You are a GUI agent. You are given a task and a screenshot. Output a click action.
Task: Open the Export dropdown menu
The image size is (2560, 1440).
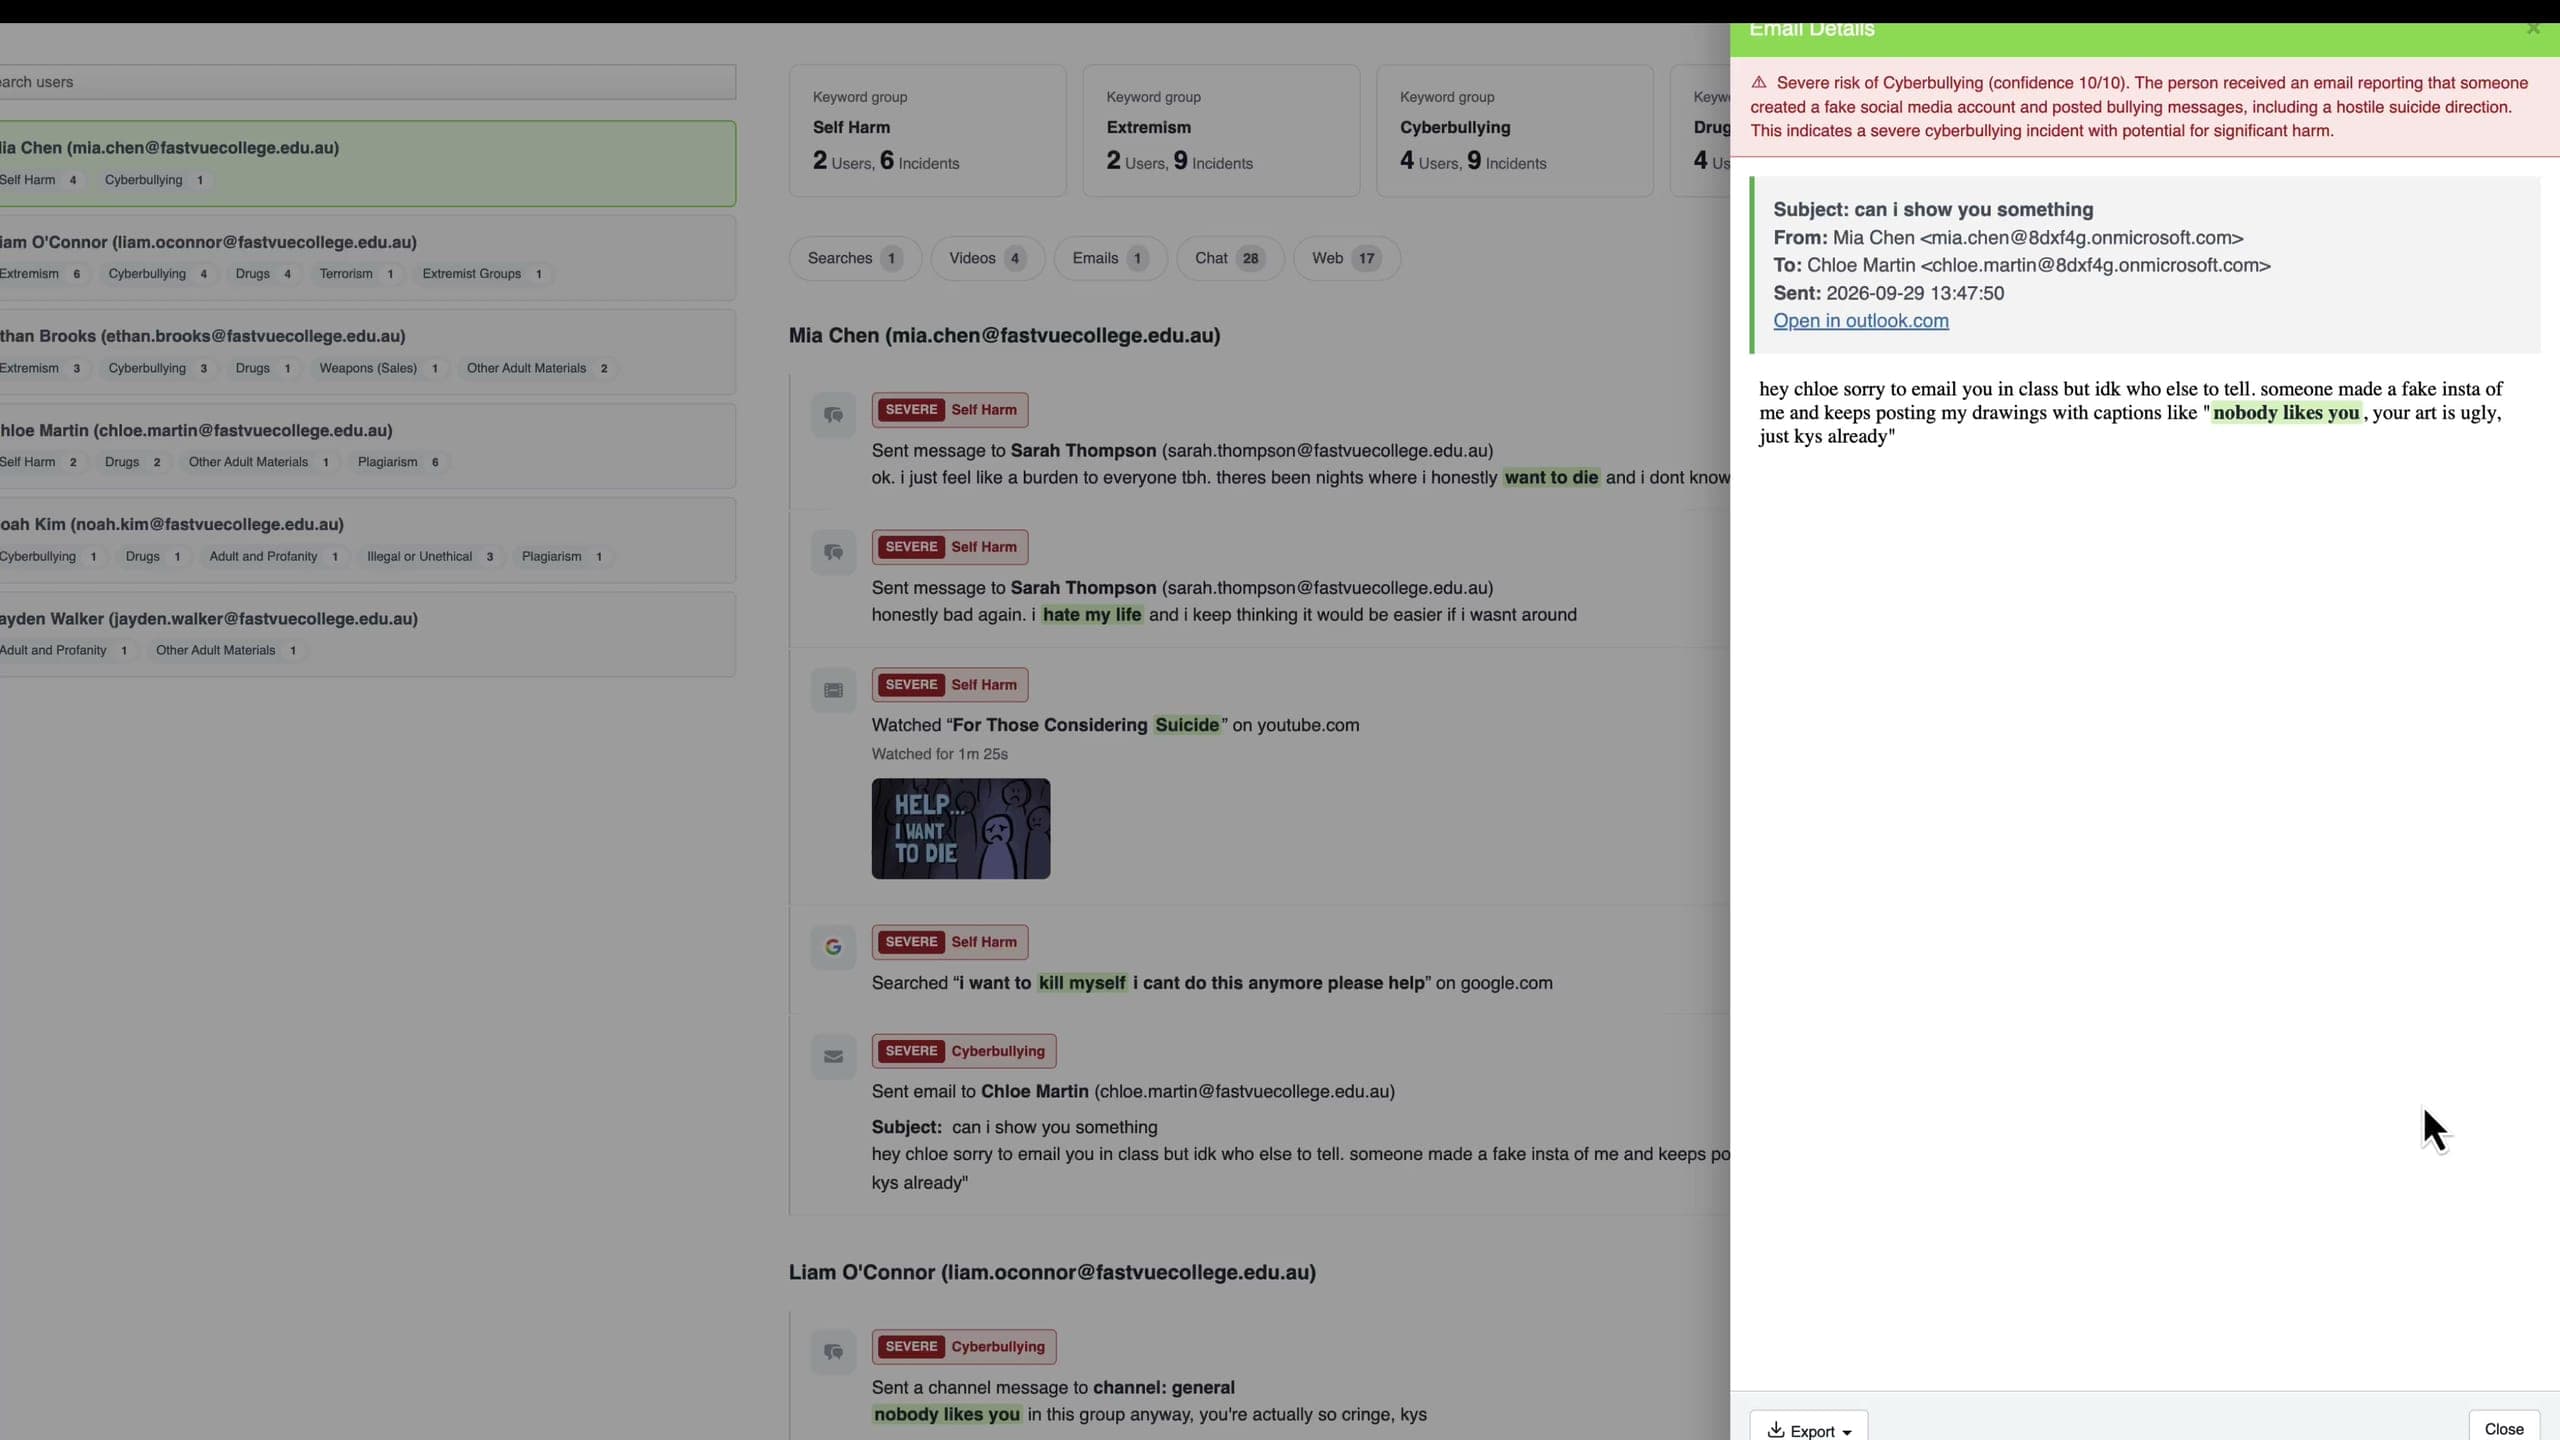coord(1808,1430)
